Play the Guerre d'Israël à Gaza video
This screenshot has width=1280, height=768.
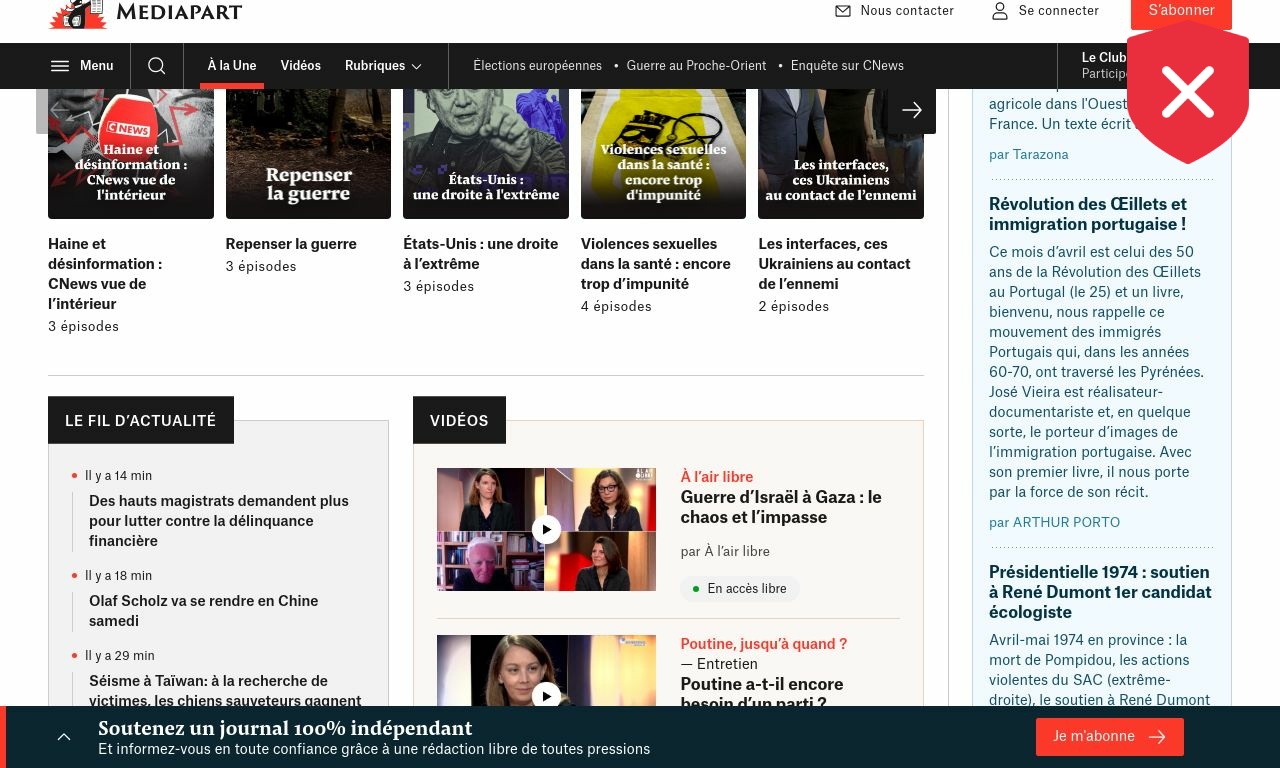(546, 529)
